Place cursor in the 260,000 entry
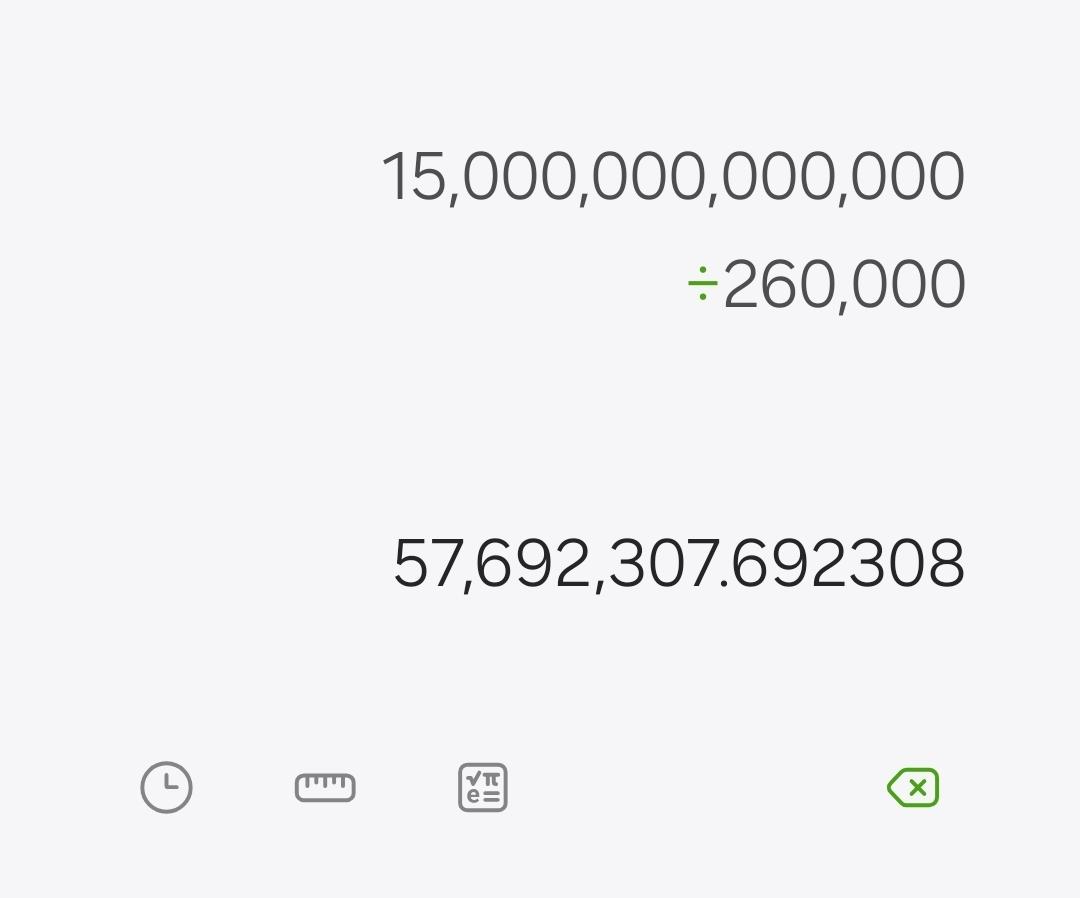This screenshot has height=898, width=1080. pos(843,285)
